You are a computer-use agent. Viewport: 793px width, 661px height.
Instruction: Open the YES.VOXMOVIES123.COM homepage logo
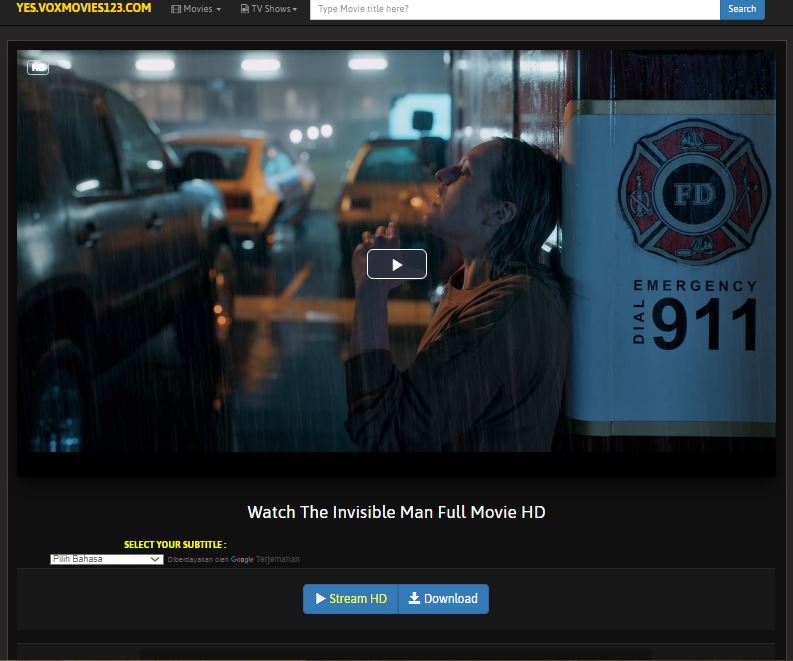(83, 8)
